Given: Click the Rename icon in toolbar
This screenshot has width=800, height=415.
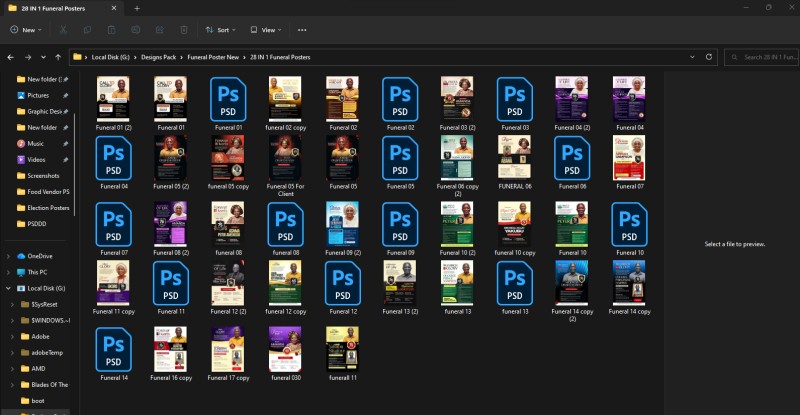Looking at the screenshot, I should 135,30.
